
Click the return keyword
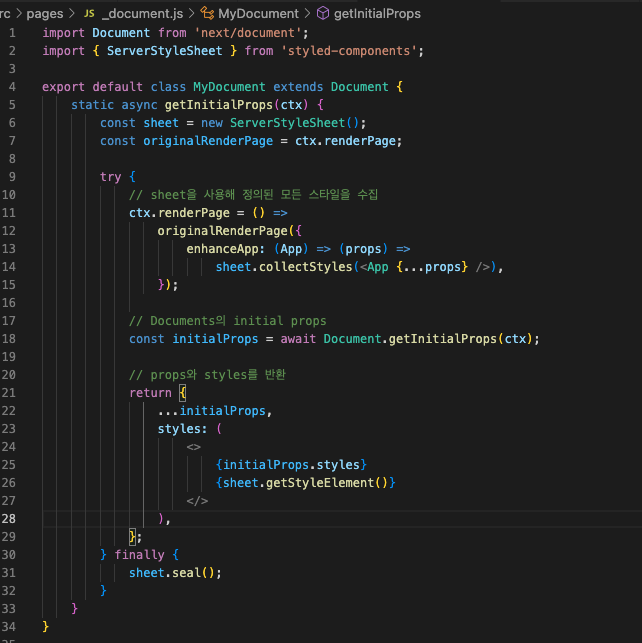pyautogui.click(x=150, y=393)
